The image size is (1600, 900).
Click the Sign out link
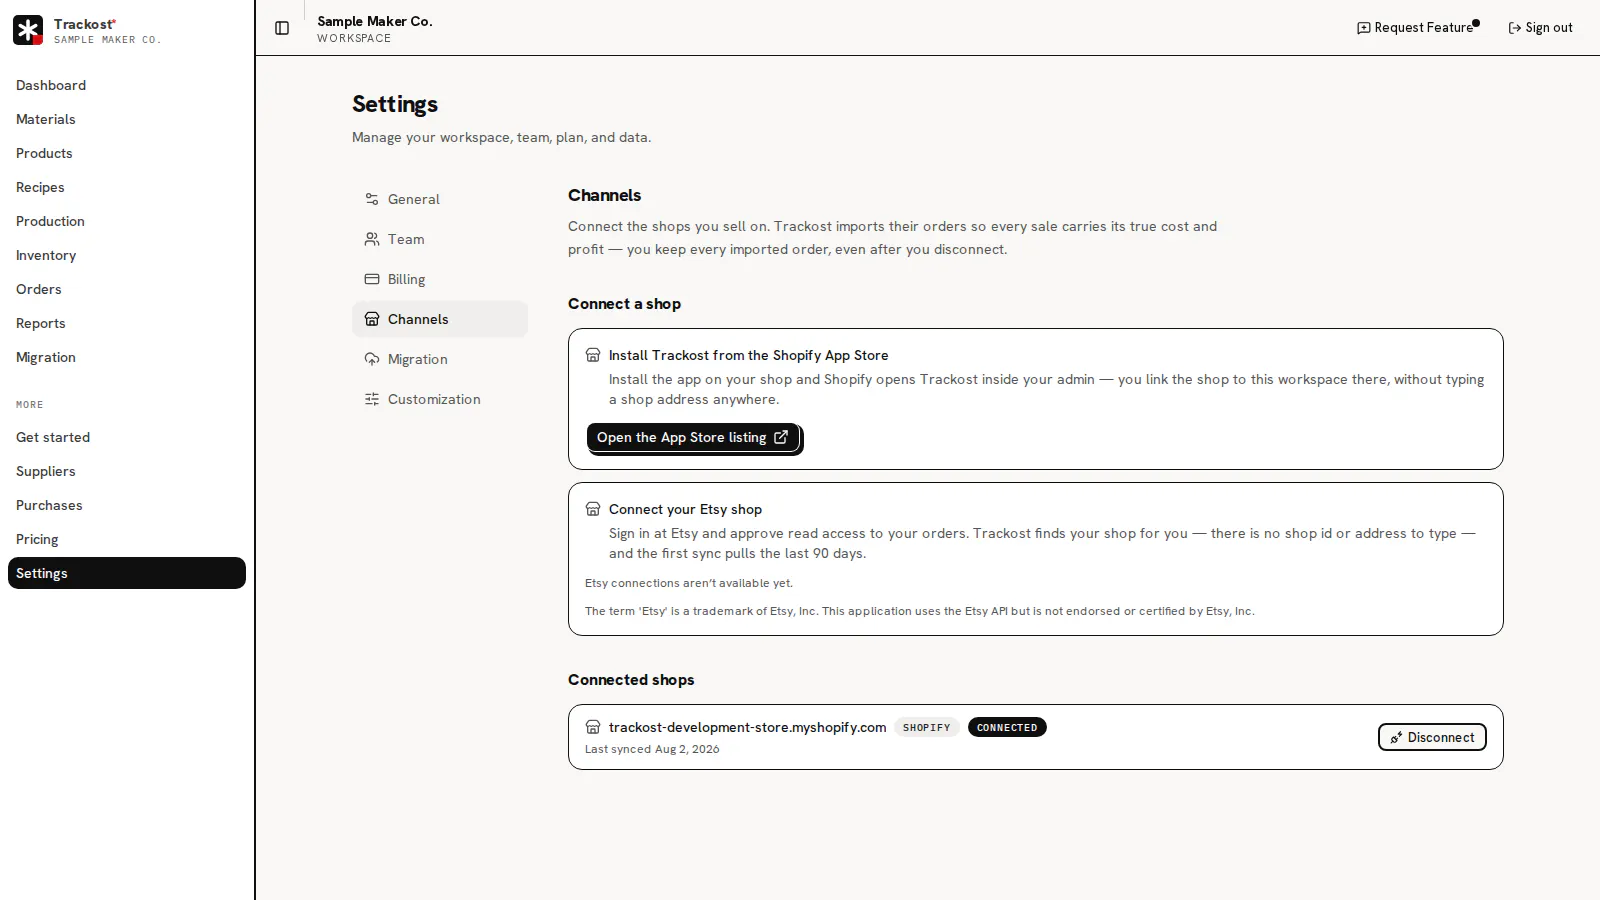pyautogui.click(x=1540, y=28)
